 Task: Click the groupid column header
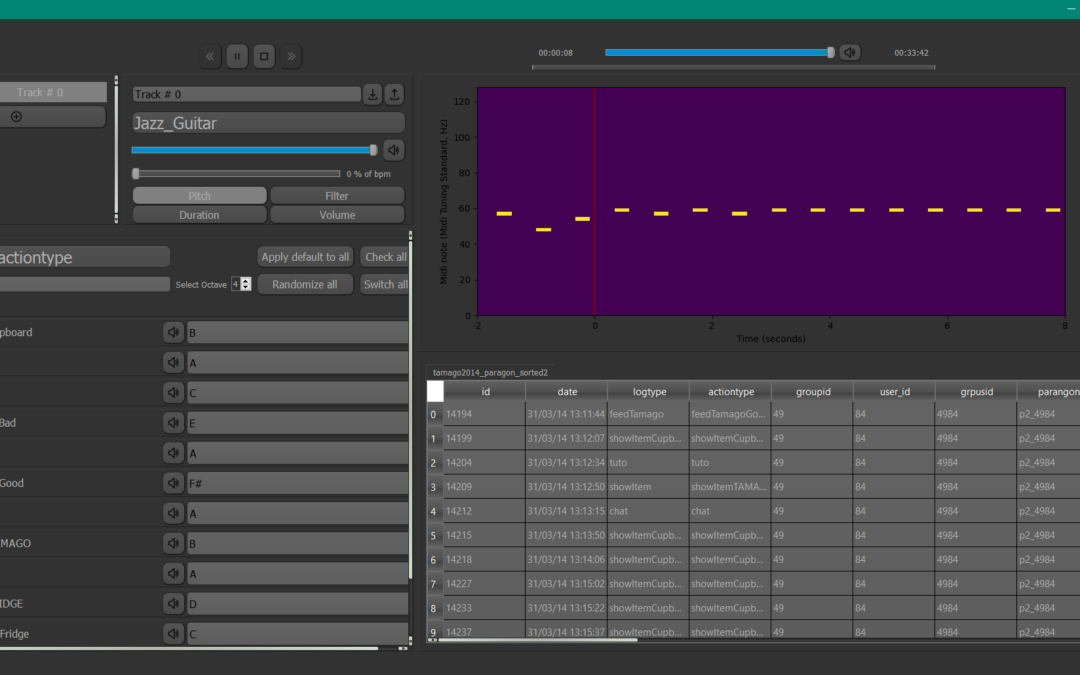tap(813, 391)
